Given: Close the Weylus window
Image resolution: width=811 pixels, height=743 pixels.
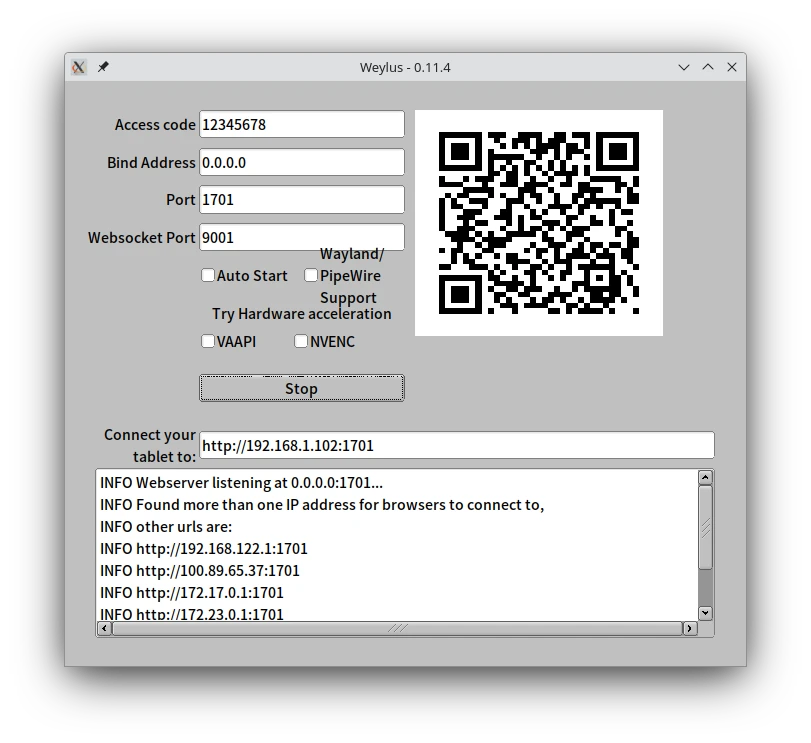Looking at the screenshot, I should point(732,67).
